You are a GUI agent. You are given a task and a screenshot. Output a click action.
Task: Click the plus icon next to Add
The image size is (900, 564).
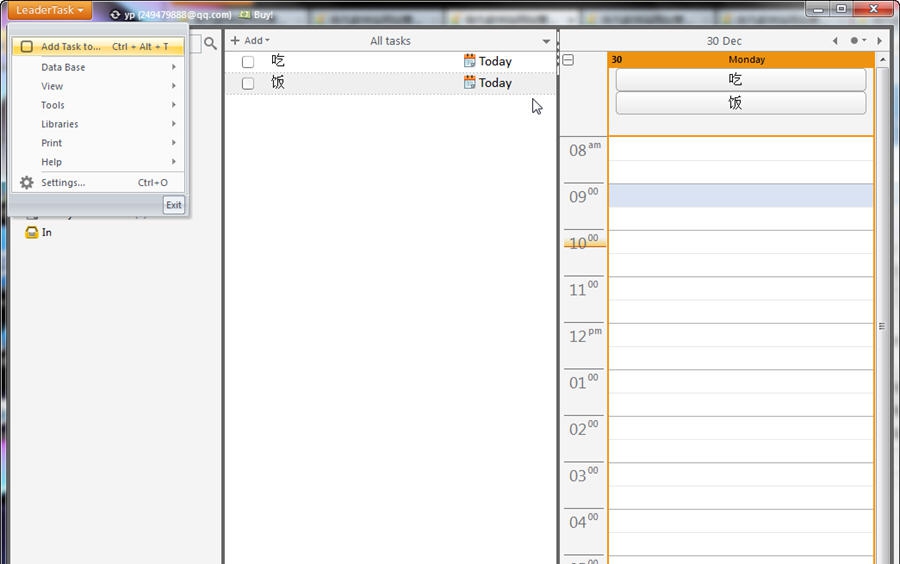235,40
